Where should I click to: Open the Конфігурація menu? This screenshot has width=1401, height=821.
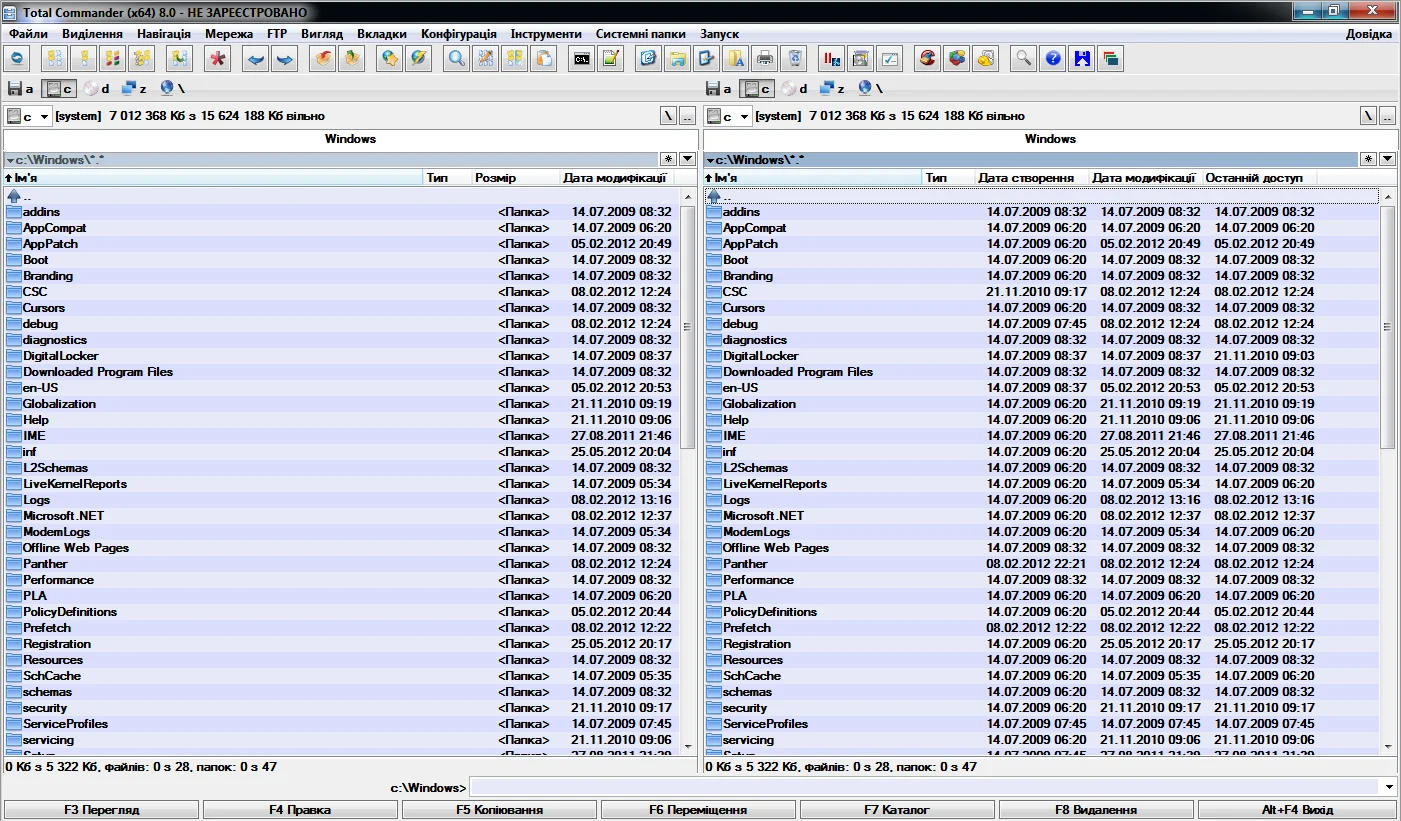tap(459, 34)
